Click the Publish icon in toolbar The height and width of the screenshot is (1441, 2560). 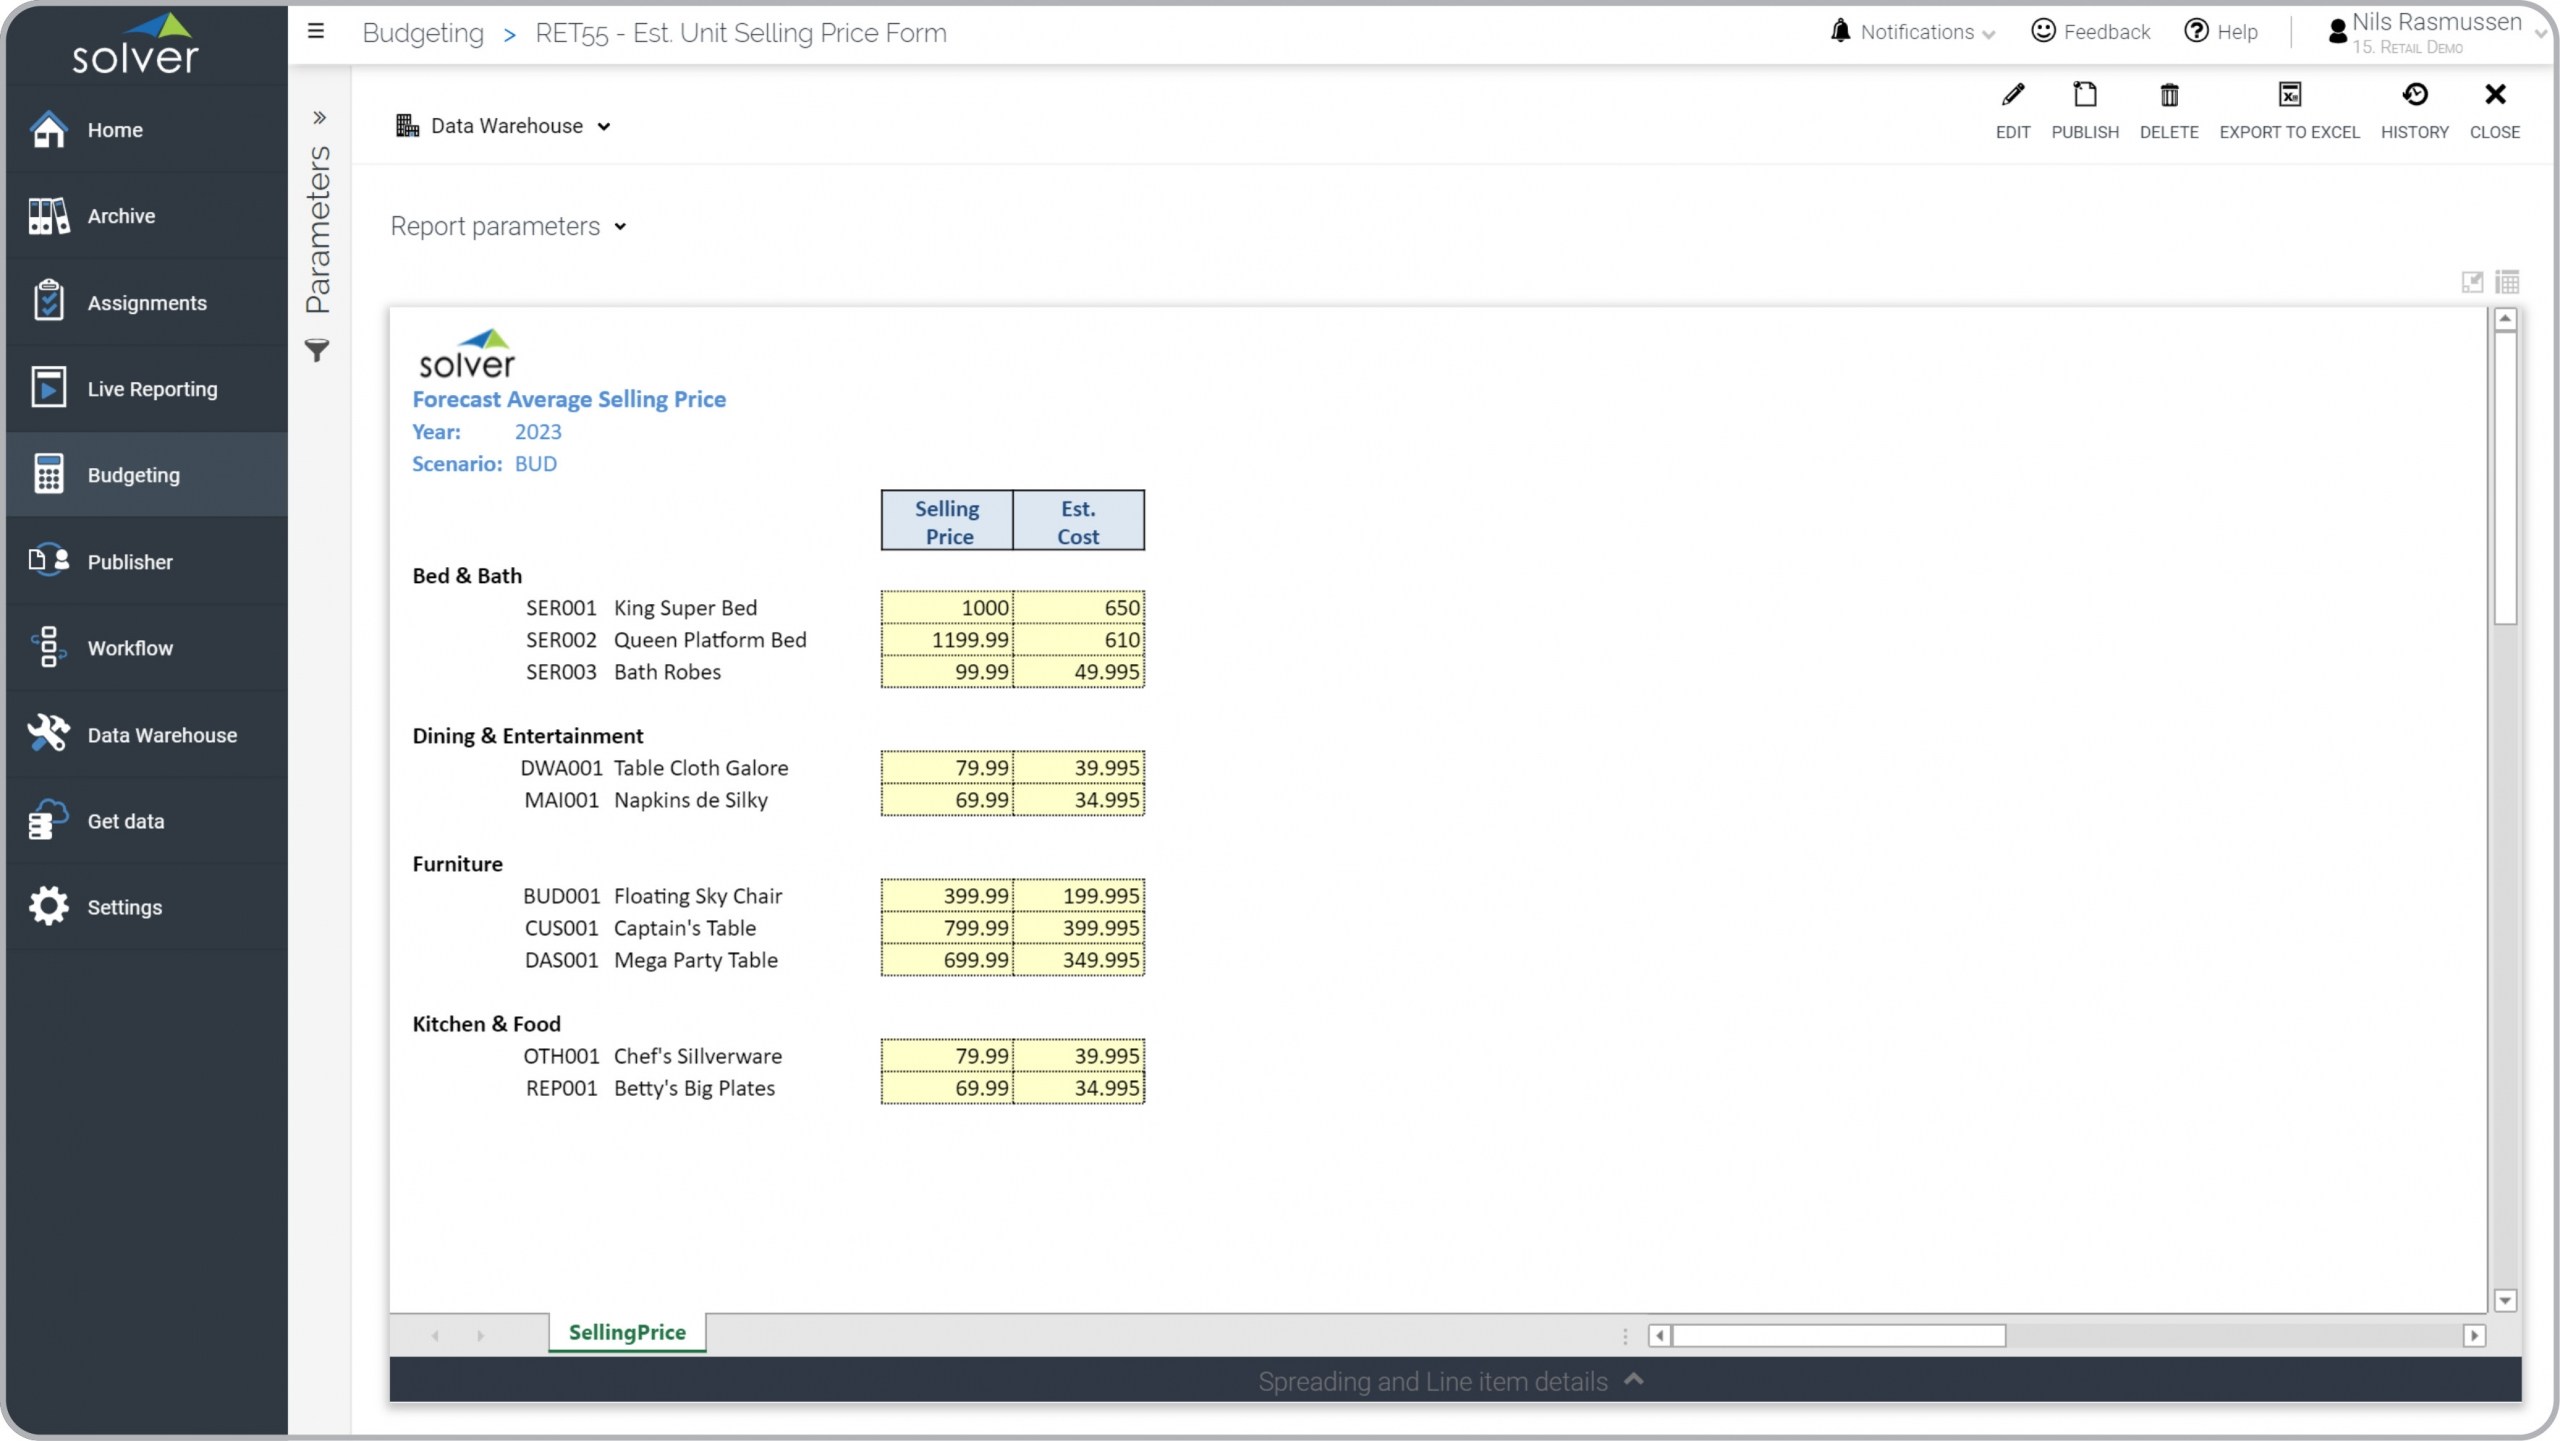(x=2084, y=96)
